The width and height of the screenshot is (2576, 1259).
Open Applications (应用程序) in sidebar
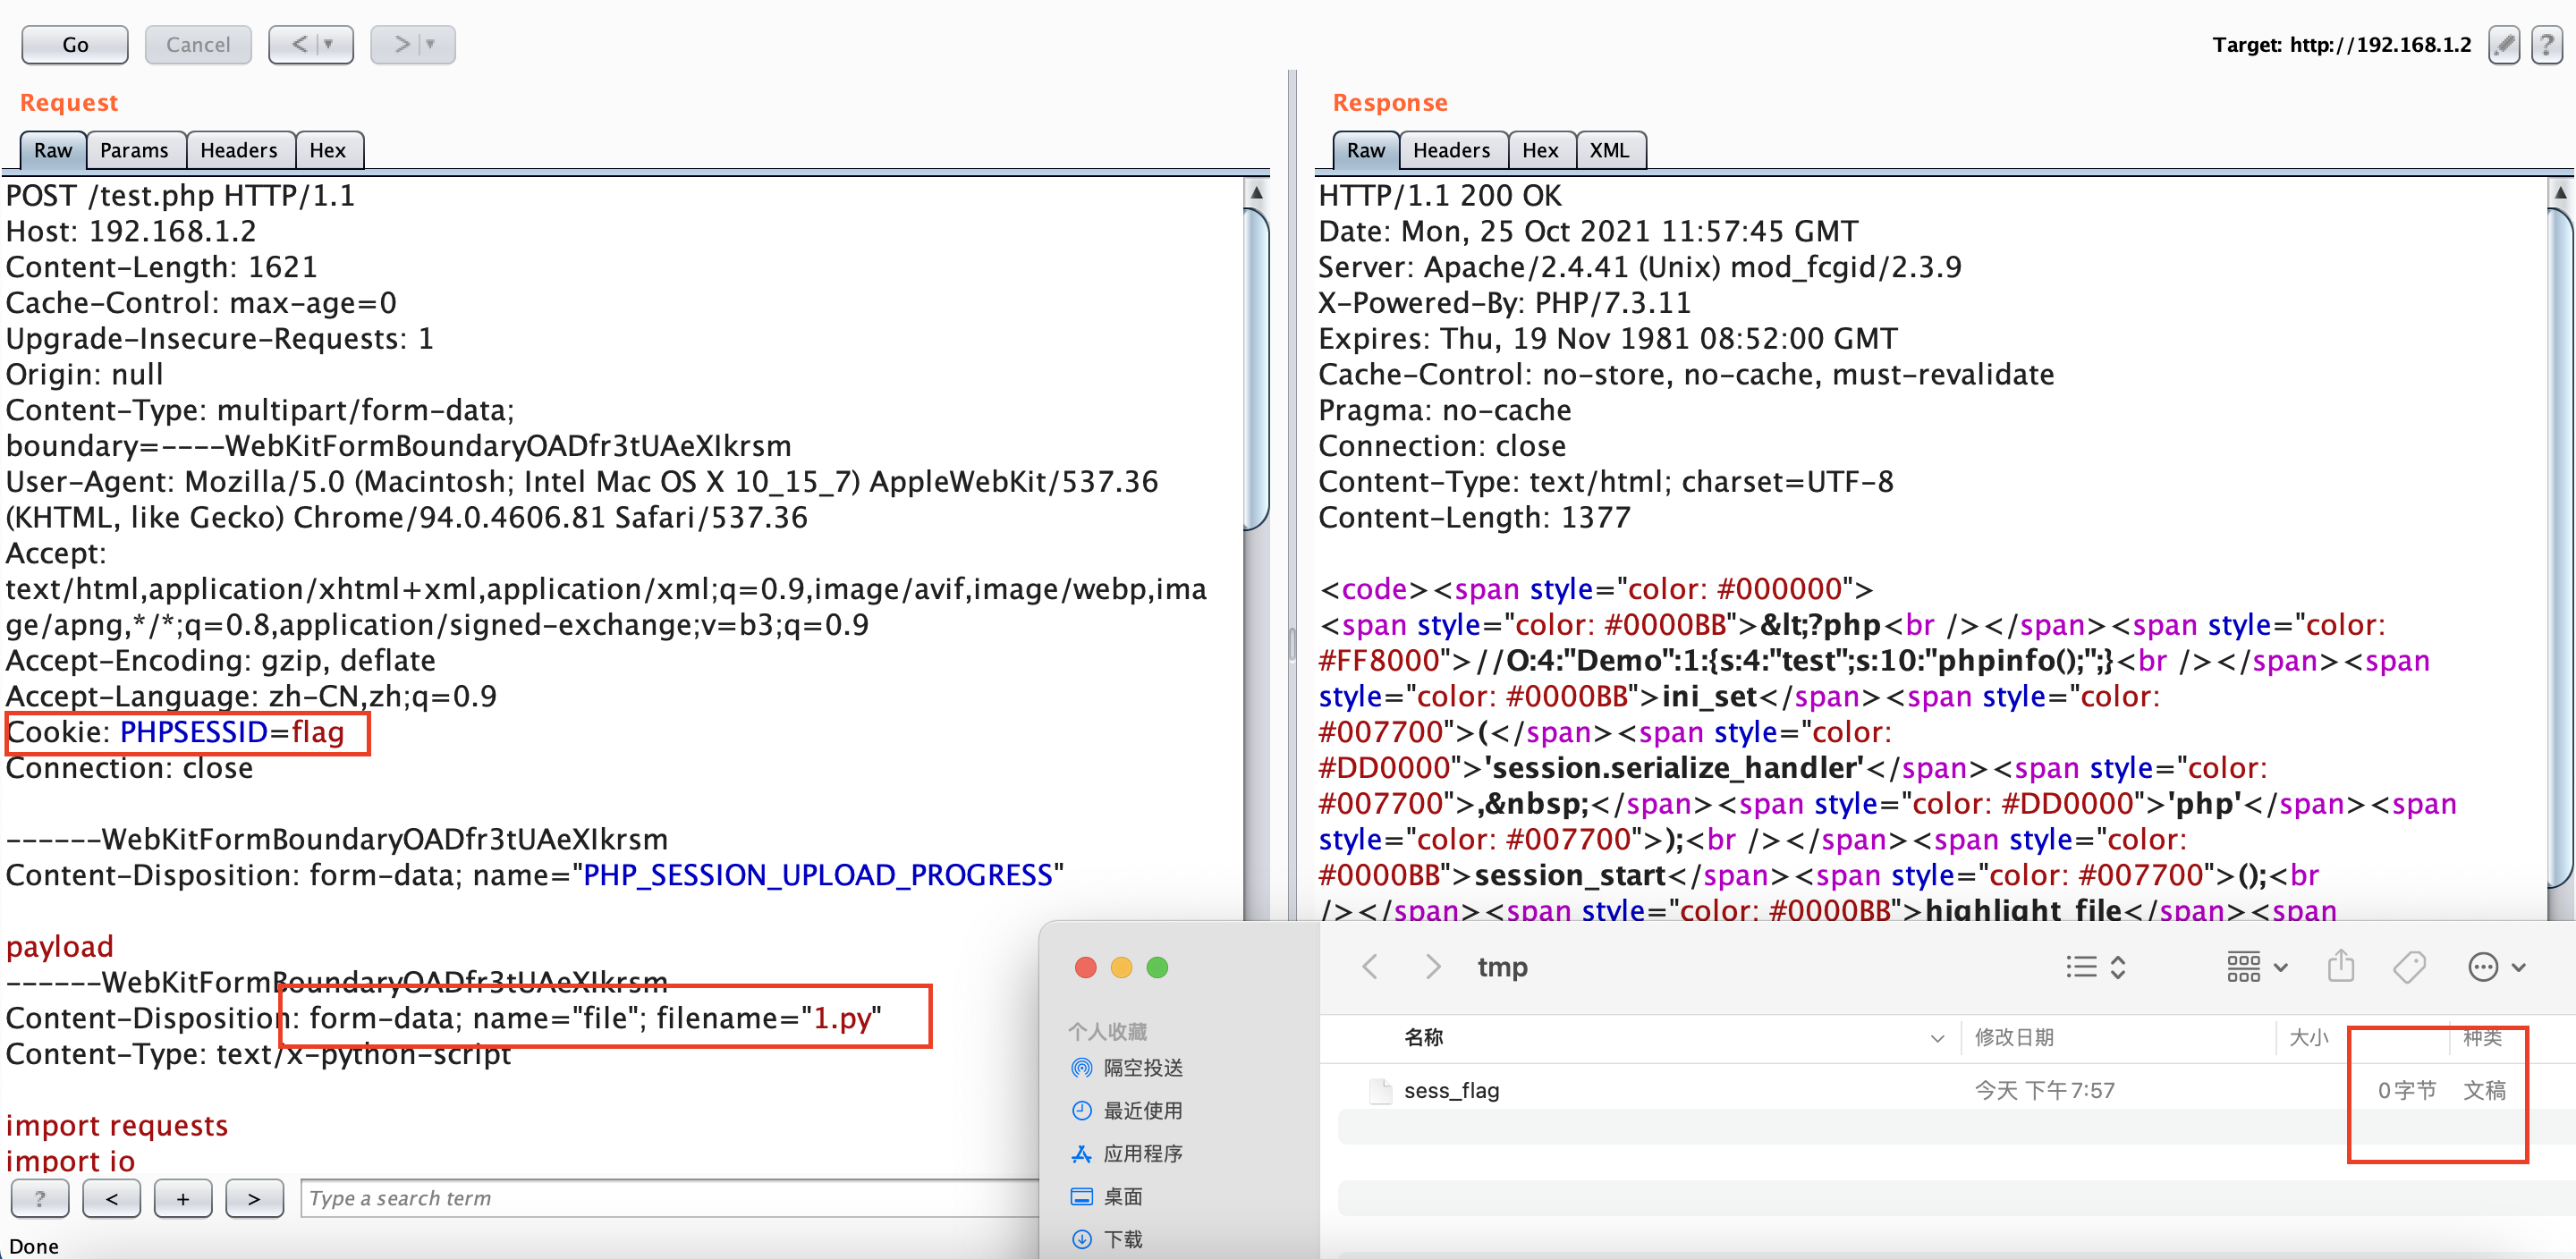coord(1142,1154)
